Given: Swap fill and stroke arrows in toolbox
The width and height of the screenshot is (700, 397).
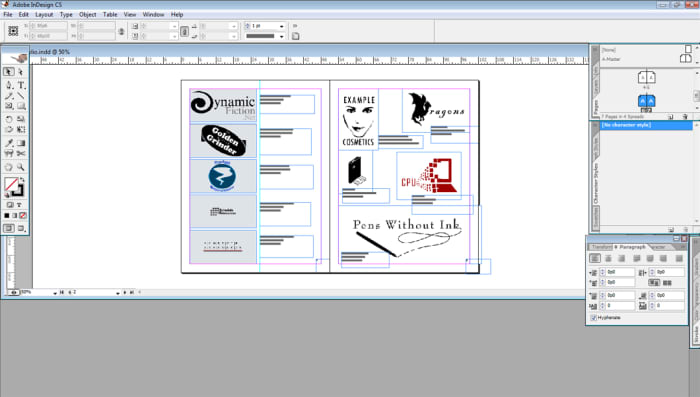Looking at the screenshot, I should point(22,180).
